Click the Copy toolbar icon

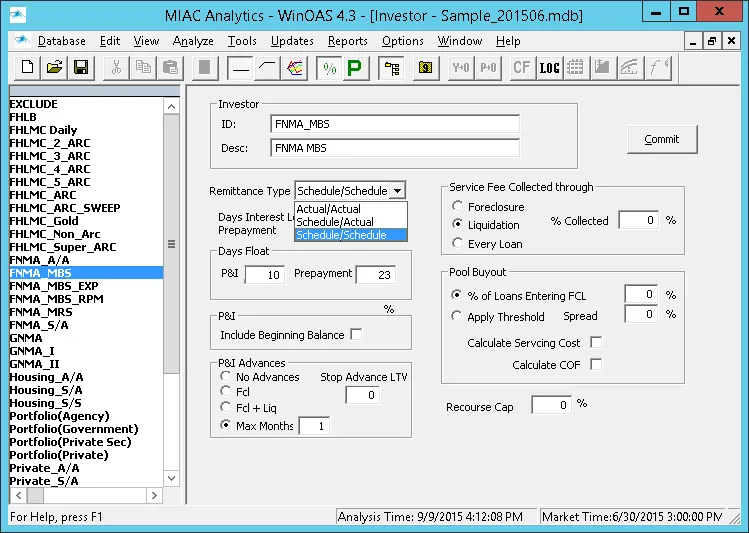point(143,68)
